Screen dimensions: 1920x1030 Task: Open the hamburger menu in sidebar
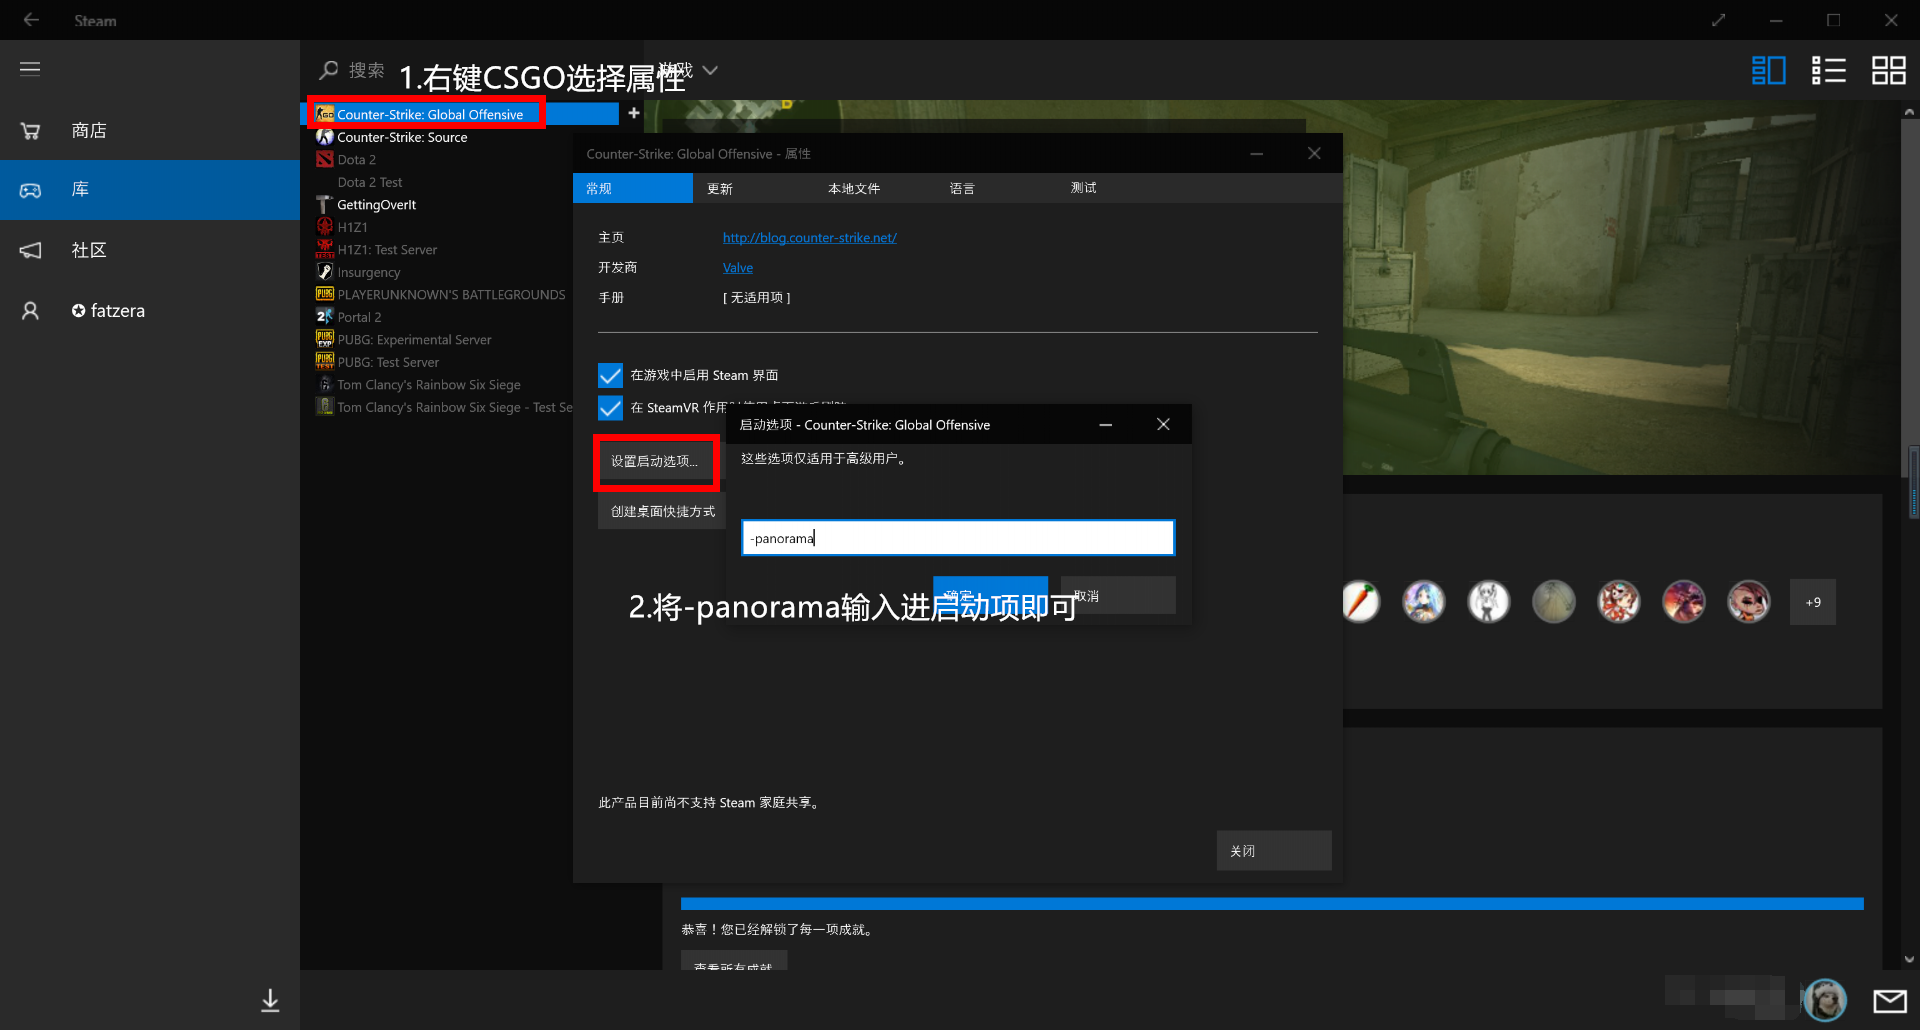30,69
